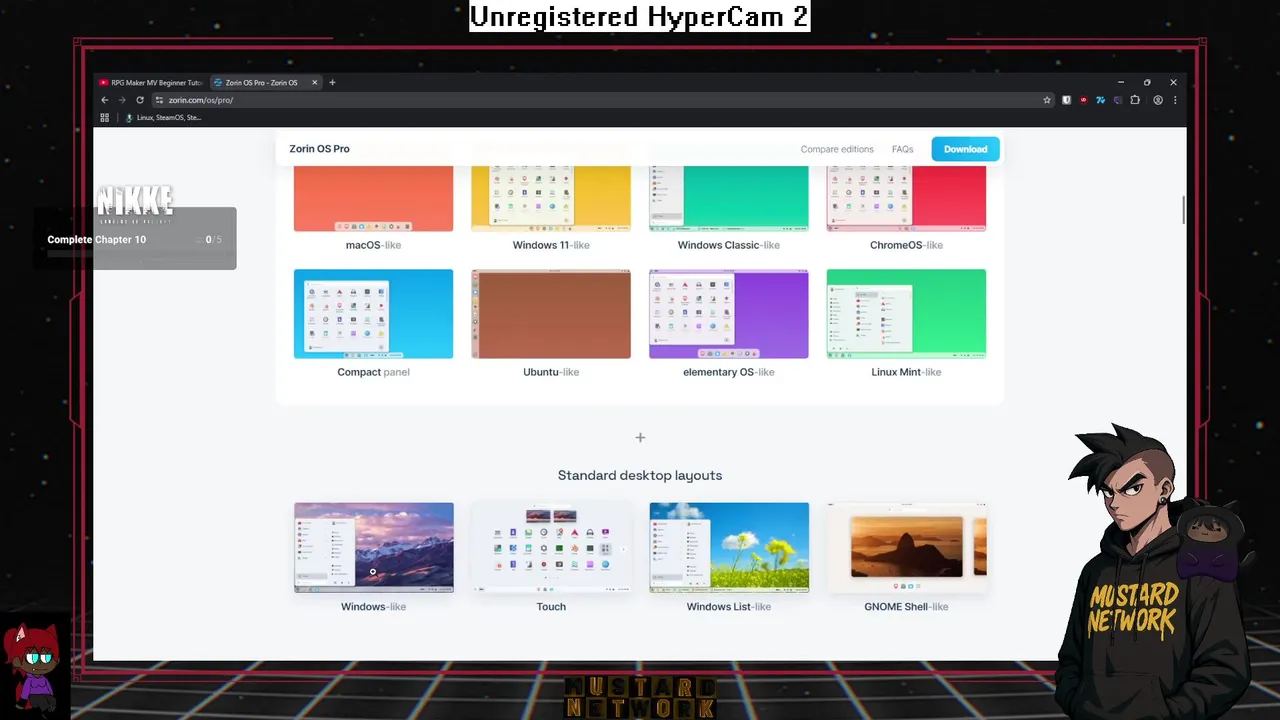The width and height of the screenshot is (1280, 720).
Task: Reload the page with the refresh icon
Action: pyautogui.click(x=140, y=100)
